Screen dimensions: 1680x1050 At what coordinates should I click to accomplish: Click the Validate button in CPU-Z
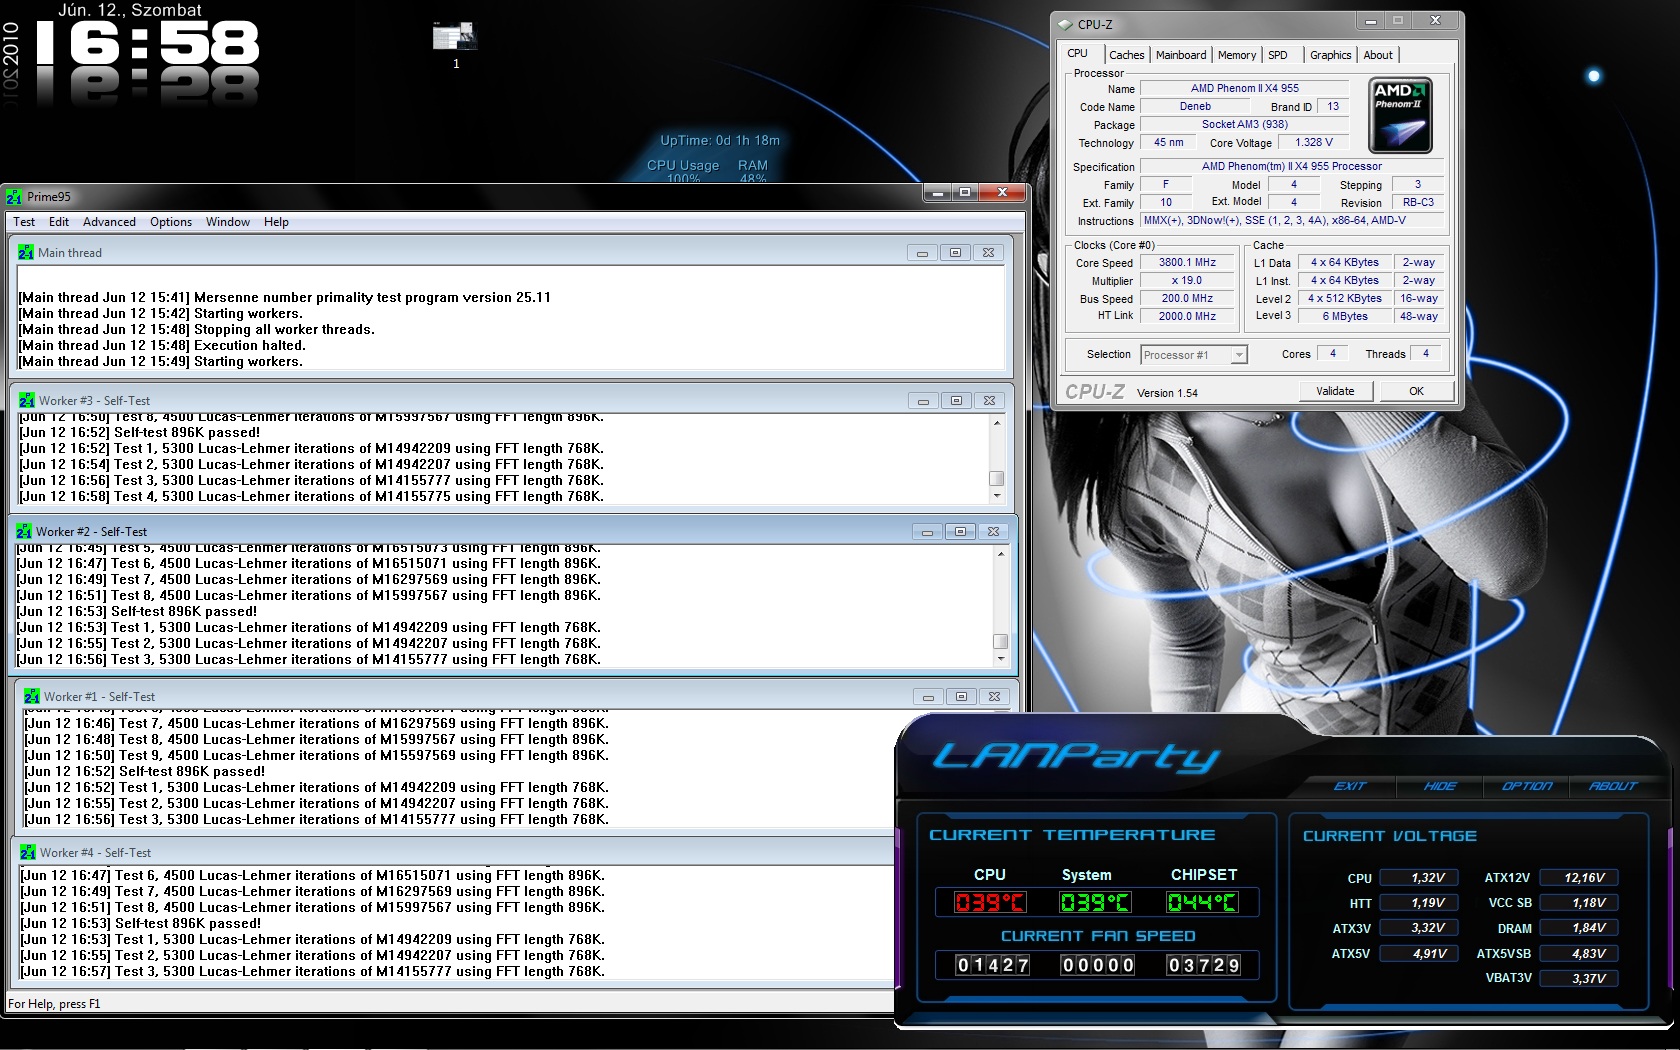click(1335, 391)
